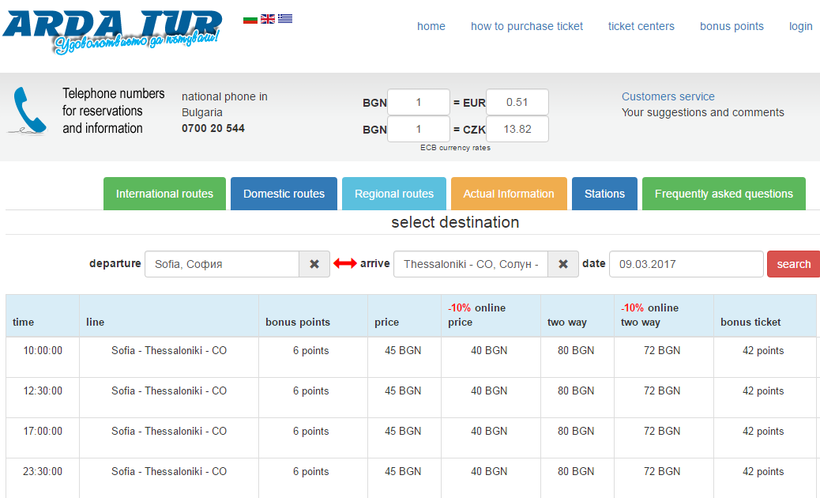Open the Customers service link
This screenshot has width=820, height=498.
(x=668, y=97)
